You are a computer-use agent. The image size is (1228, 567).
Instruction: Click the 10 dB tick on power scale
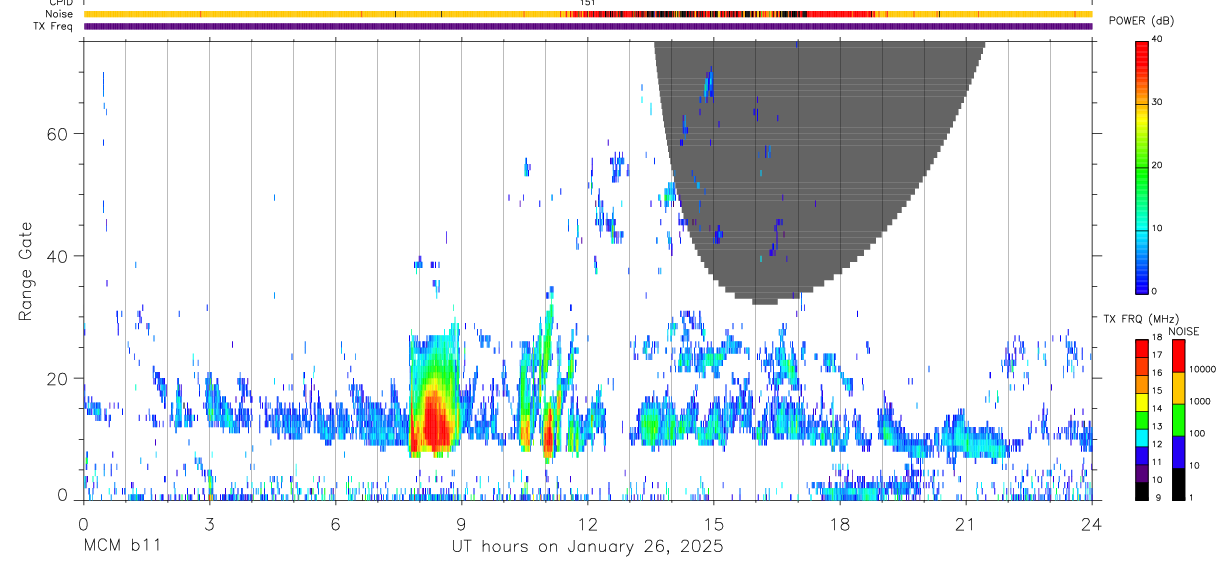click(1158, 228)
